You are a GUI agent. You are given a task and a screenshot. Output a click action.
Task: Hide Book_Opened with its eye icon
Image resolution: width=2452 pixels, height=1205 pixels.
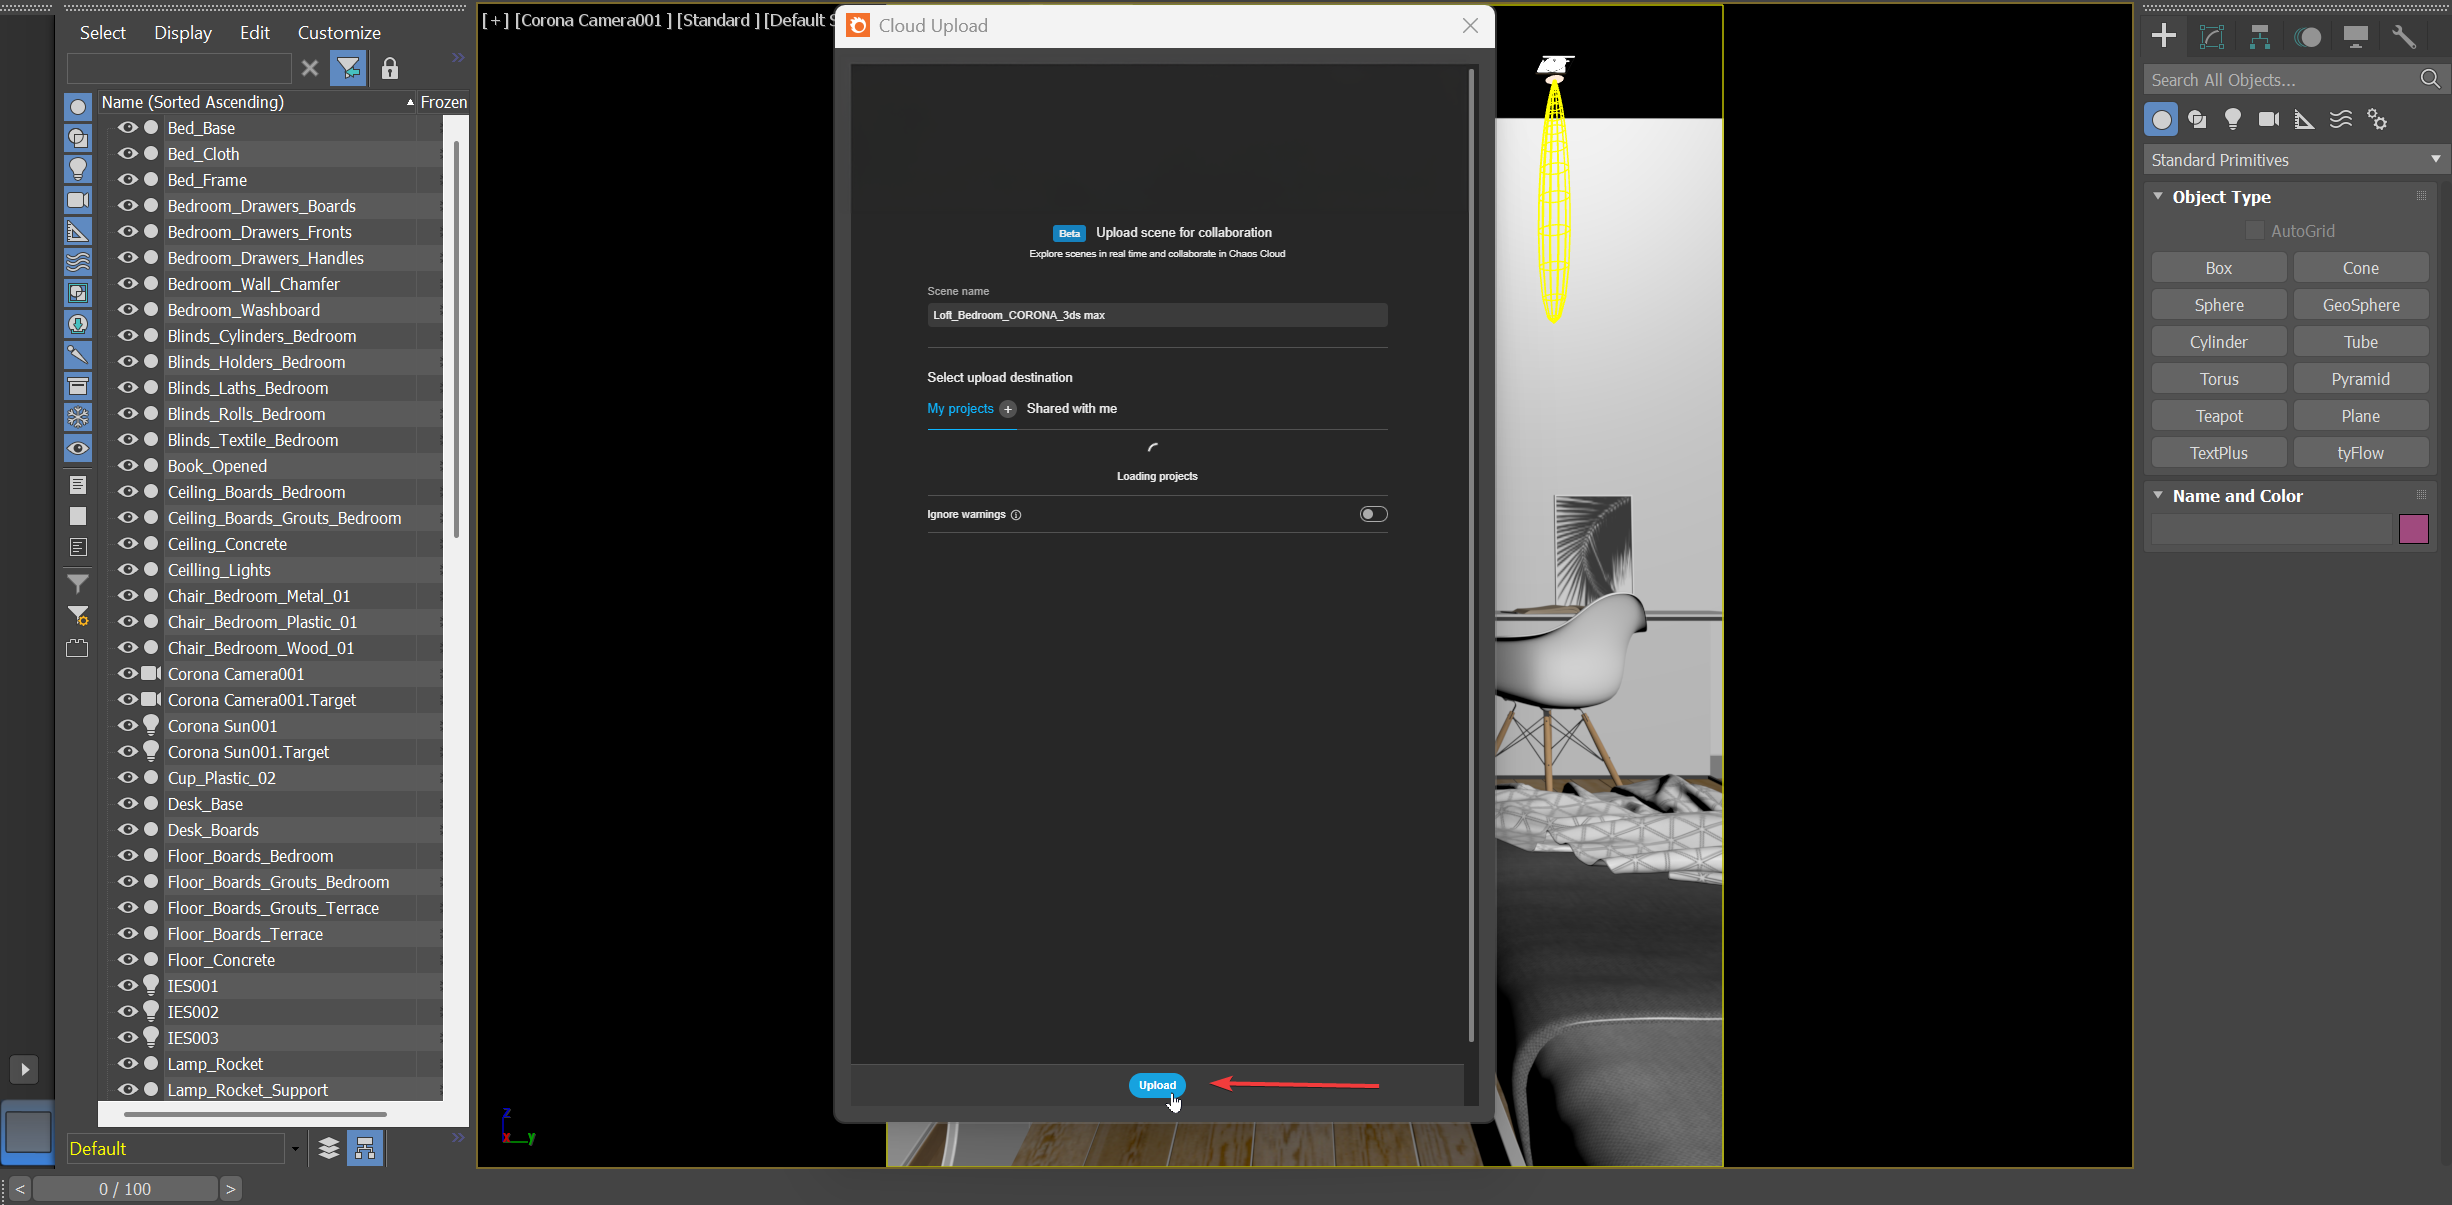click(x=128, y=465)
